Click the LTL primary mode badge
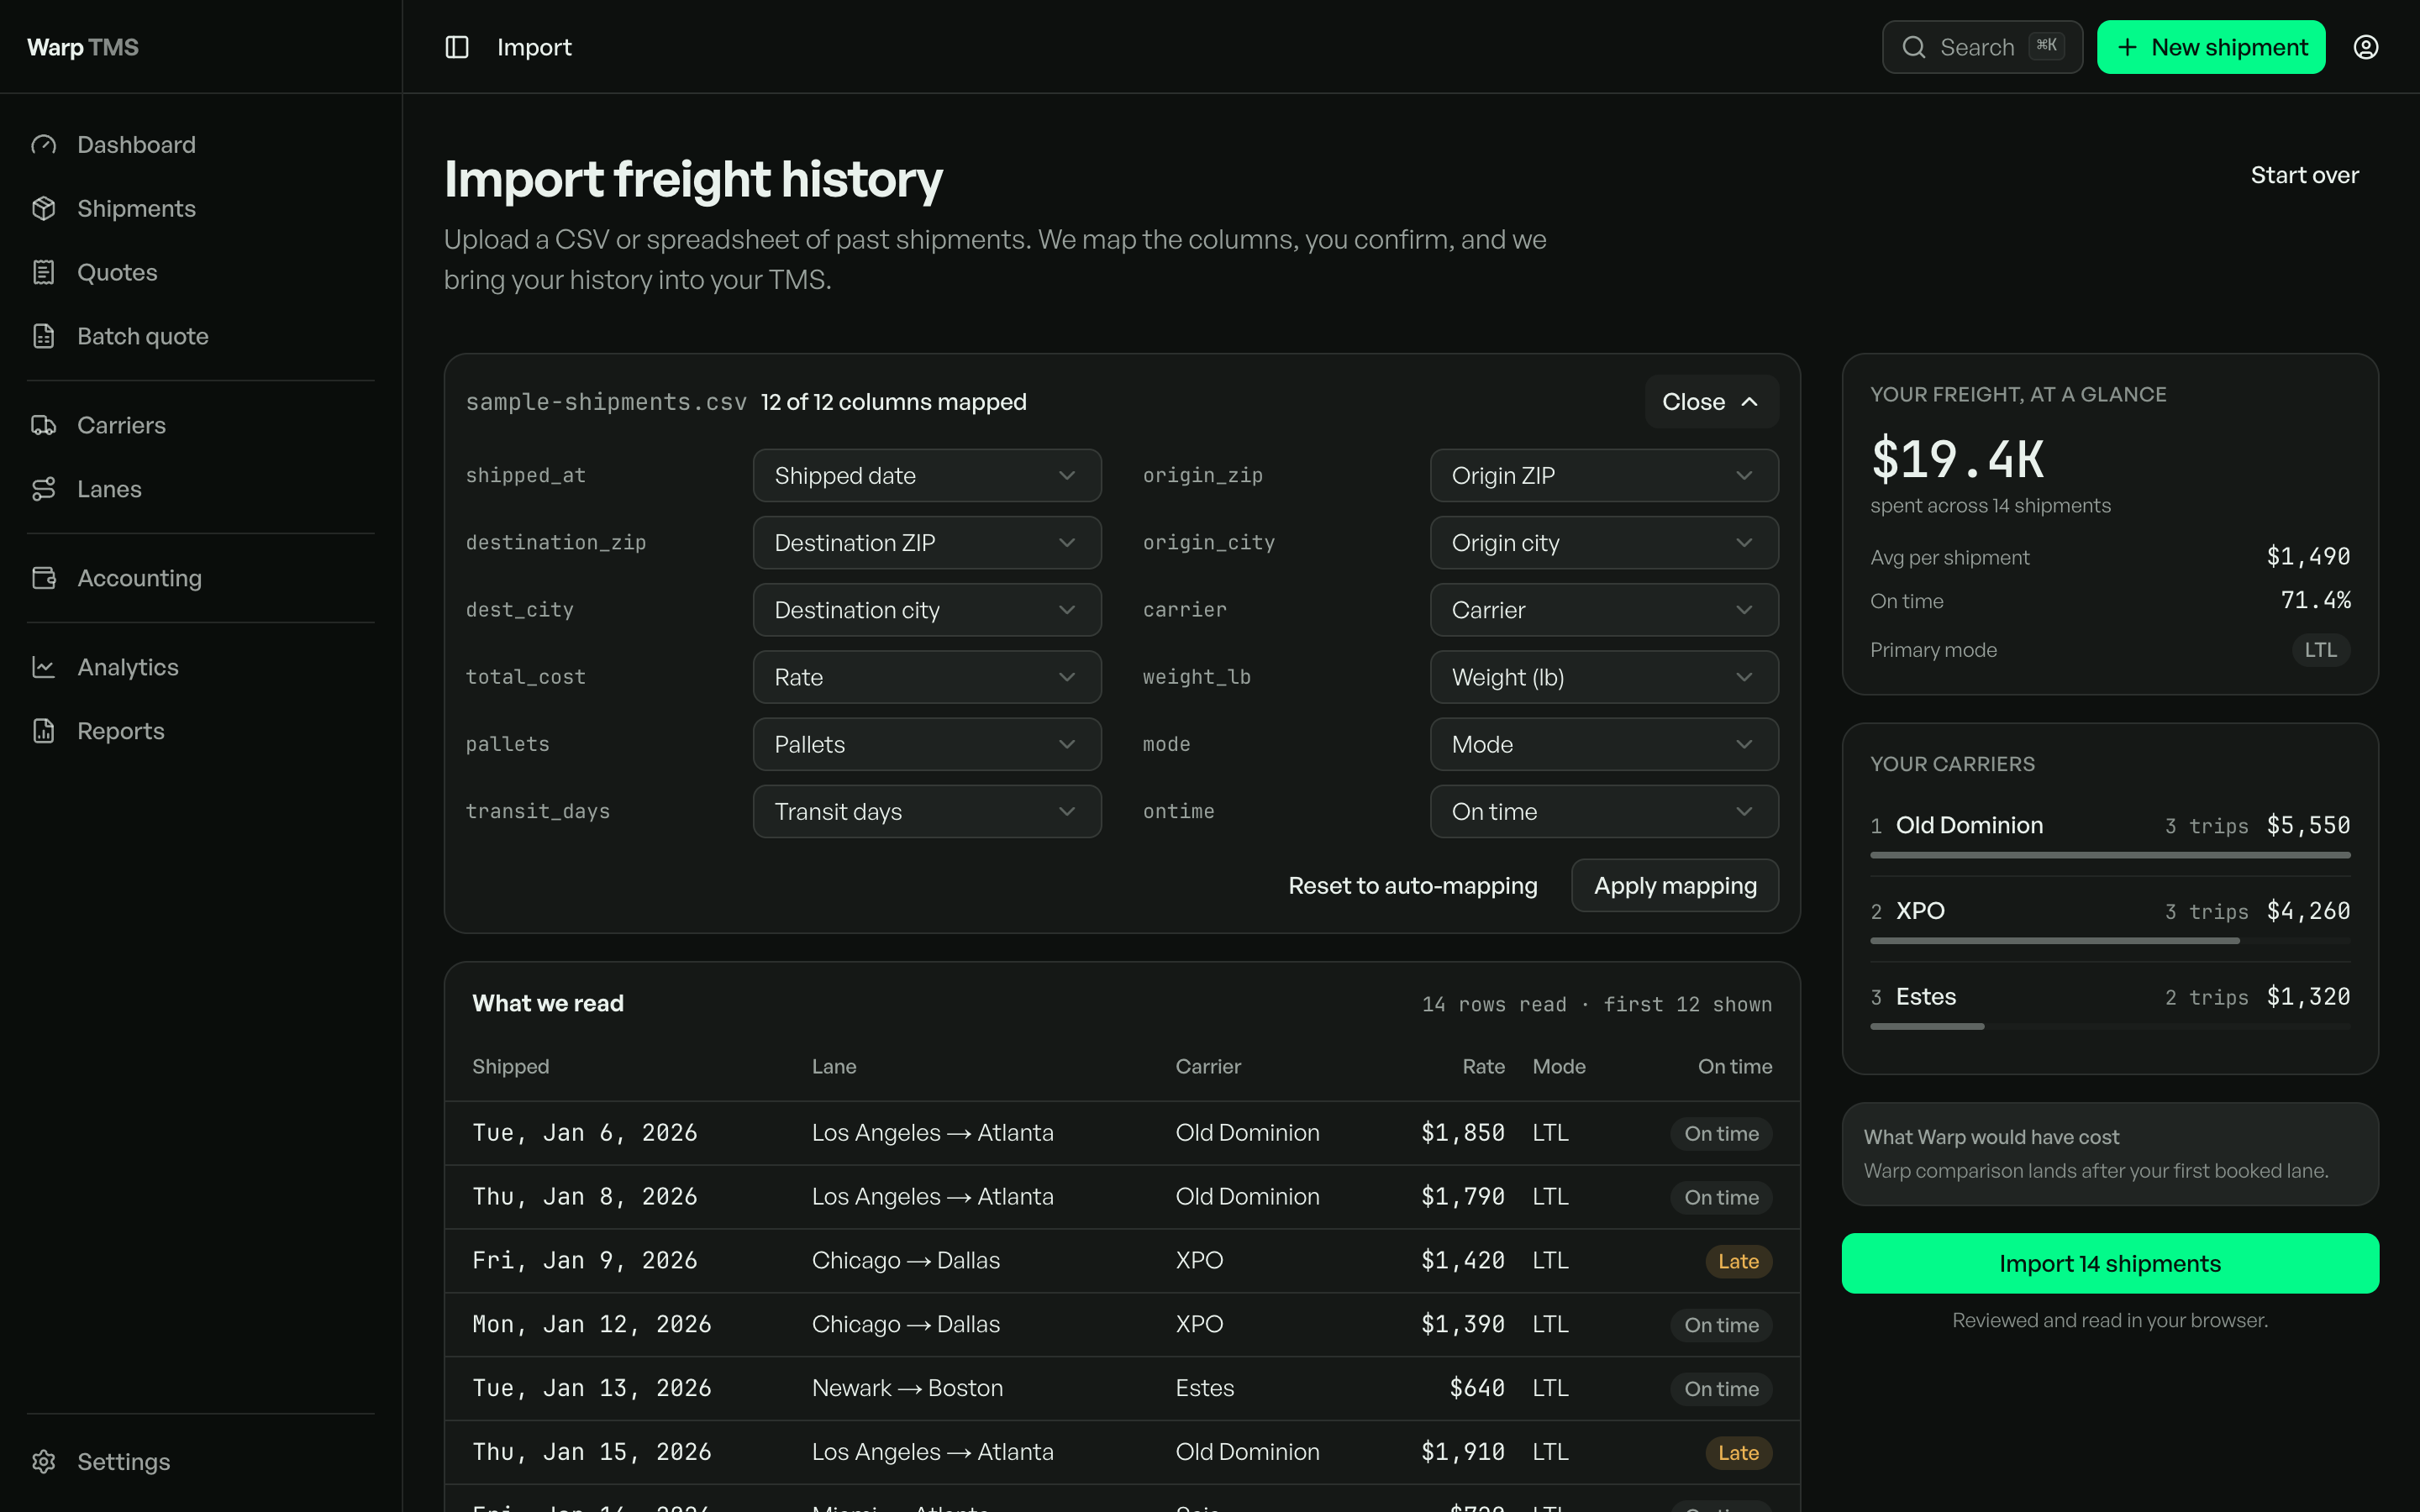Image resolution: width=2420 pixels, height=1512 pixels. 2320,650
